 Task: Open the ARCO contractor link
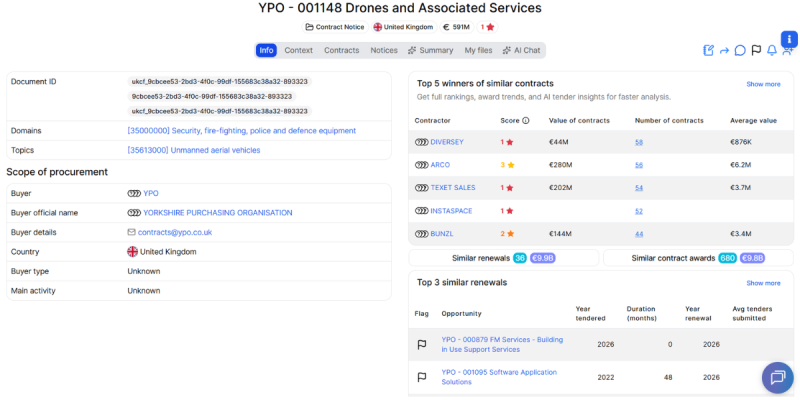tap(440, 165)
